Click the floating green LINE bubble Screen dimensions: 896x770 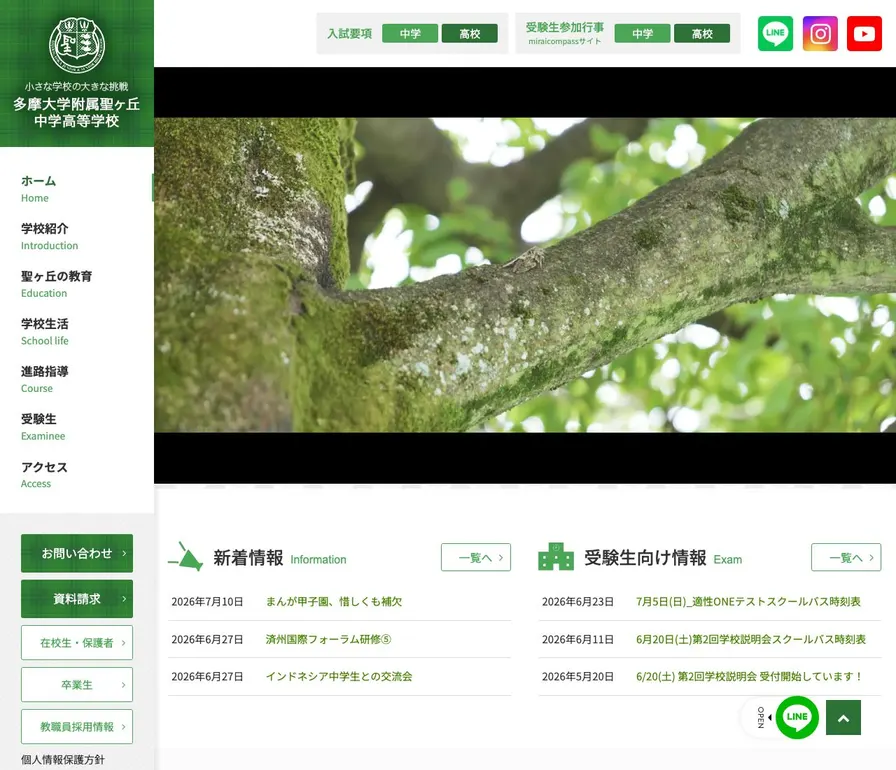click(x=797, y=717)
